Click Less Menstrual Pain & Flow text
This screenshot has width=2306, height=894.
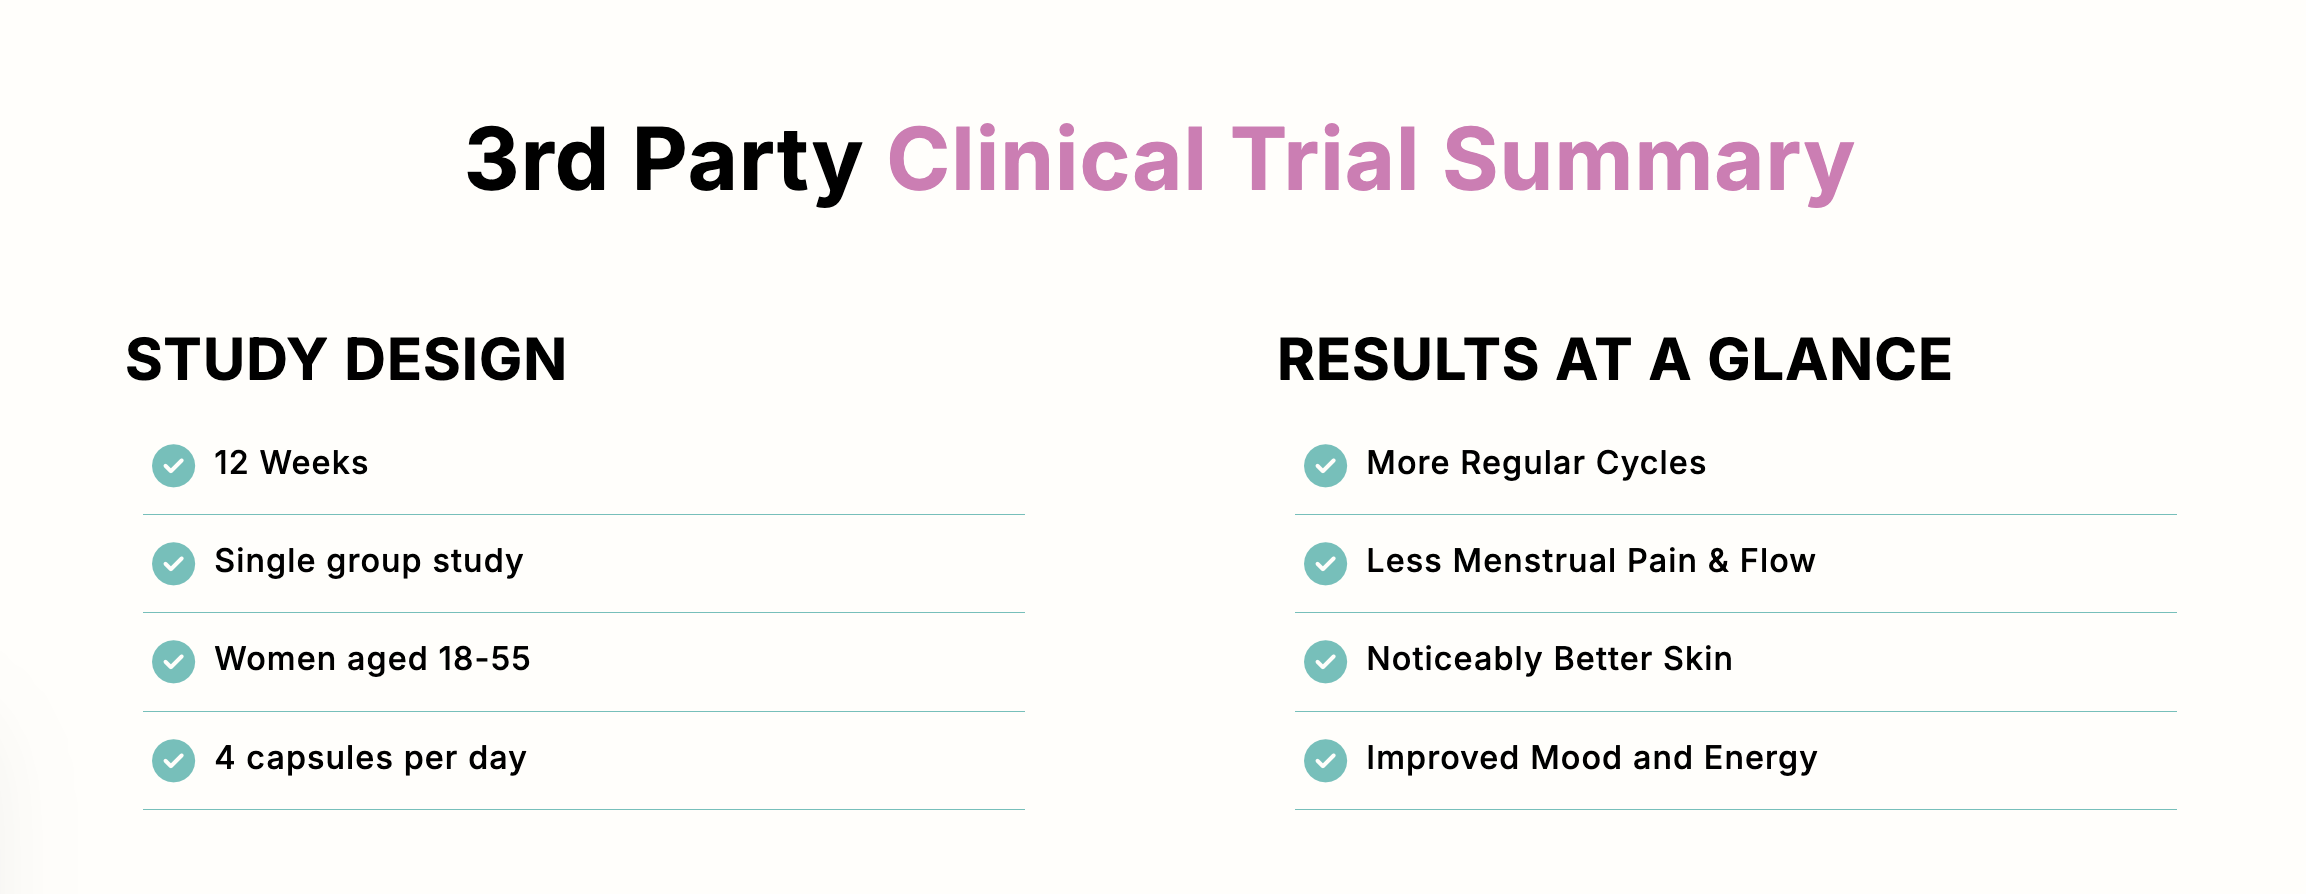point(1590,561)
